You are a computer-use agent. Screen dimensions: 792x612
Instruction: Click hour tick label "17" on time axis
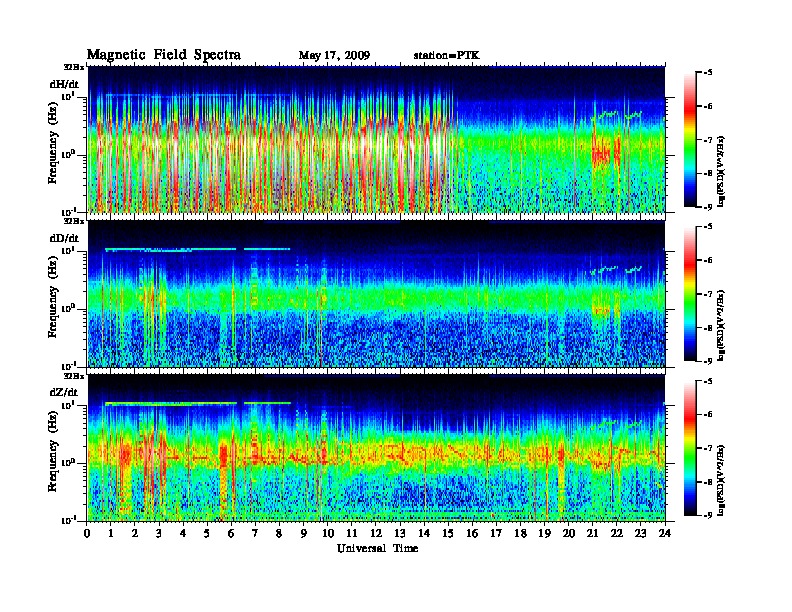tap(497, 533)
